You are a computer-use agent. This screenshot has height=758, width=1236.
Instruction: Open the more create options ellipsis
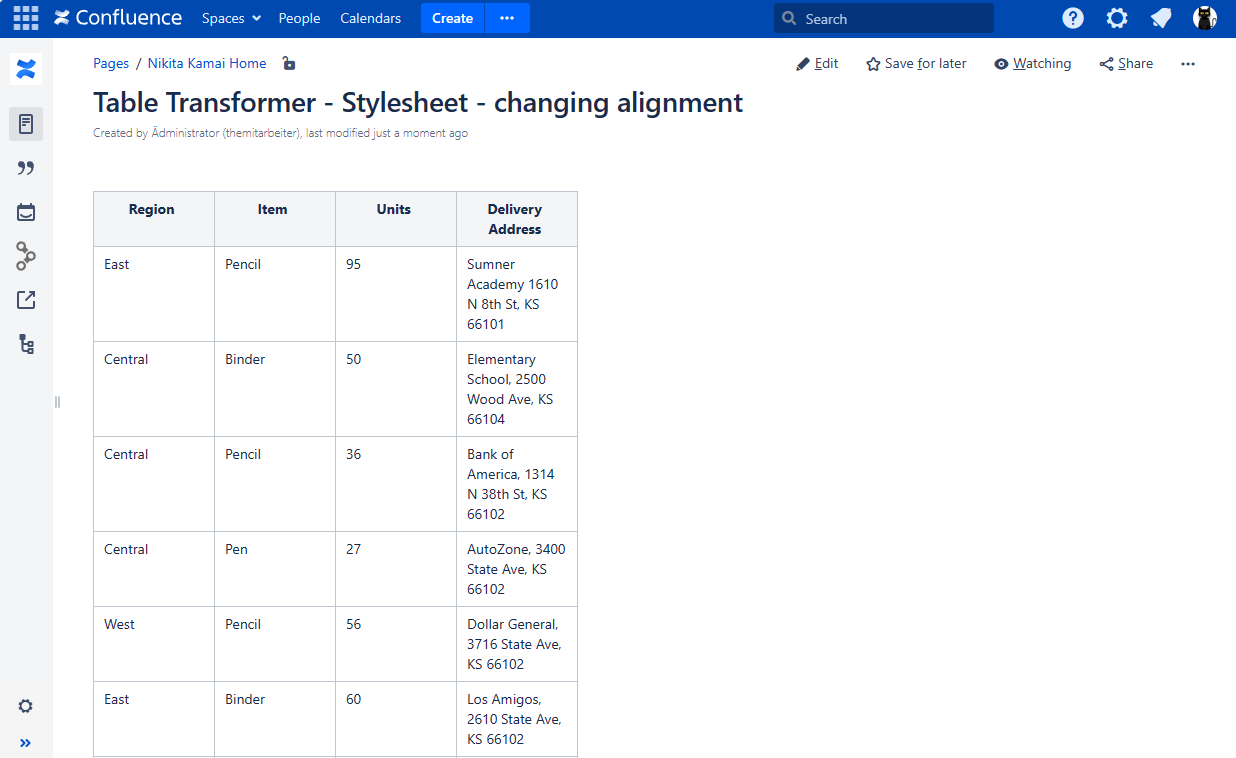tap(507, 18)
